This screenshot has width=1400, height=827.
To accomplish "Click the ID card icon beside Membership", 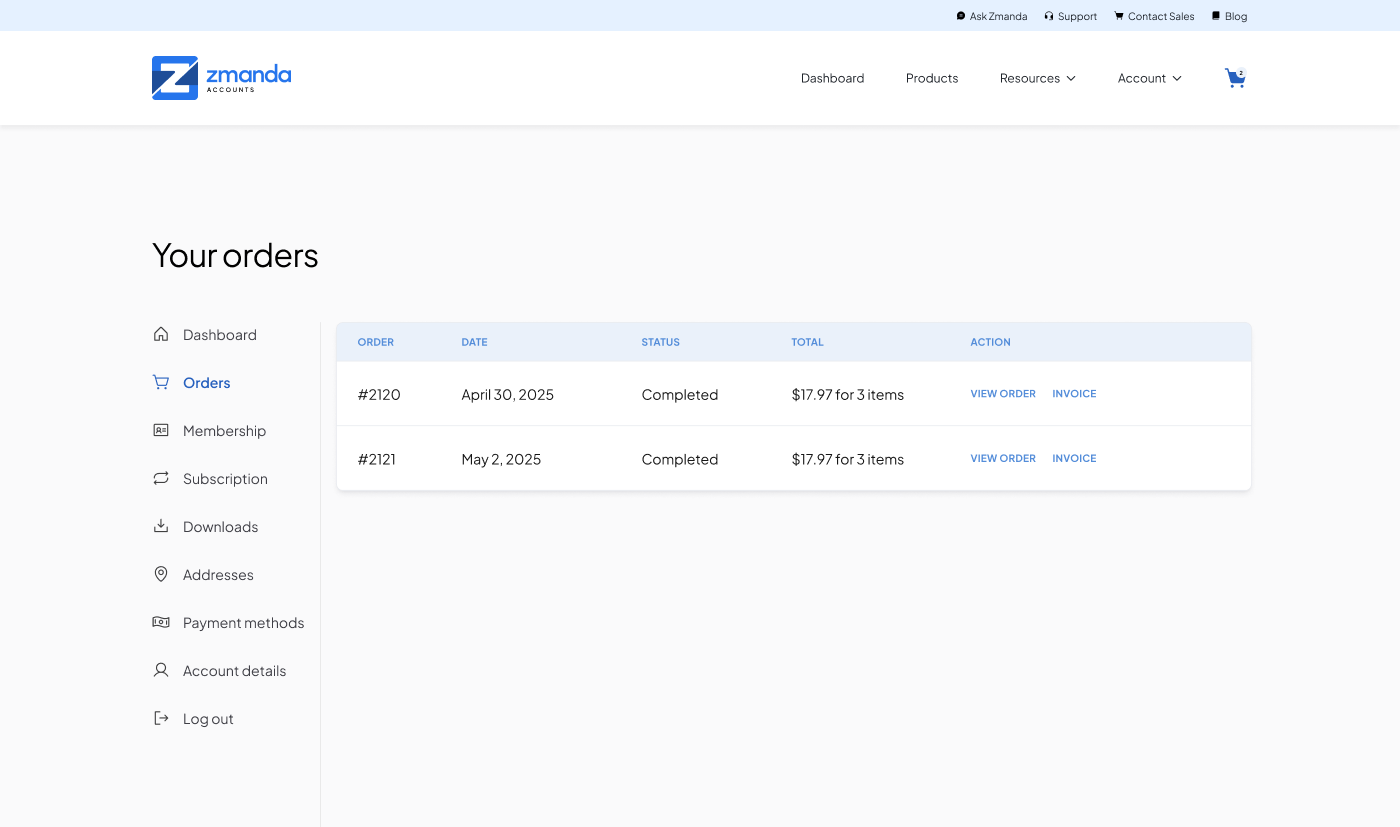I will click(161, 430).
